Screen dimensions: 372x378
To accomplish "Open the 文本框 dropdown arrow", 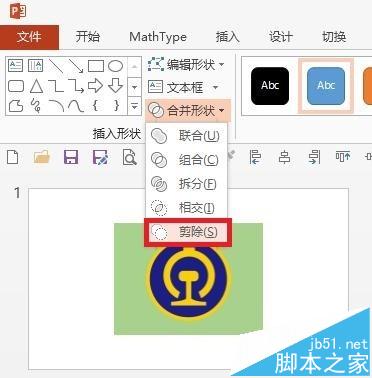I will [216, 88].
